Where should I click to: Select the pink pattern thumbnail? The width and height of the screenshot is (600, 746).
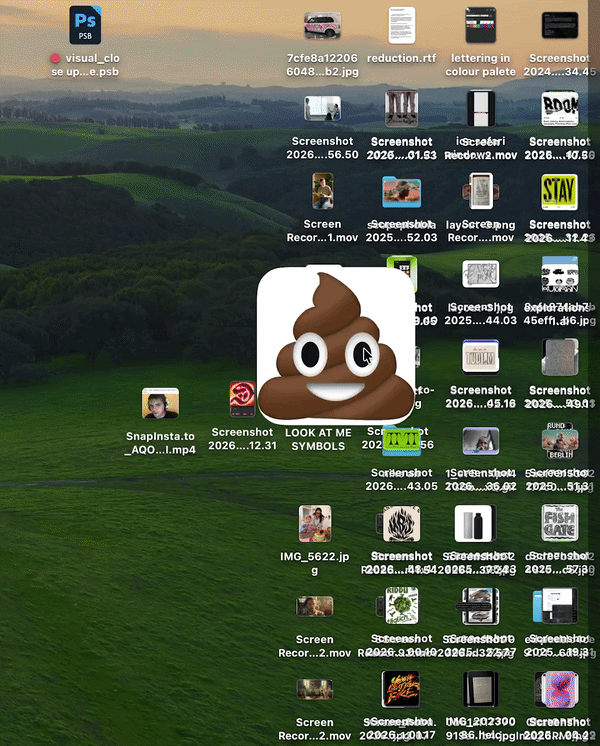[560, 689]
